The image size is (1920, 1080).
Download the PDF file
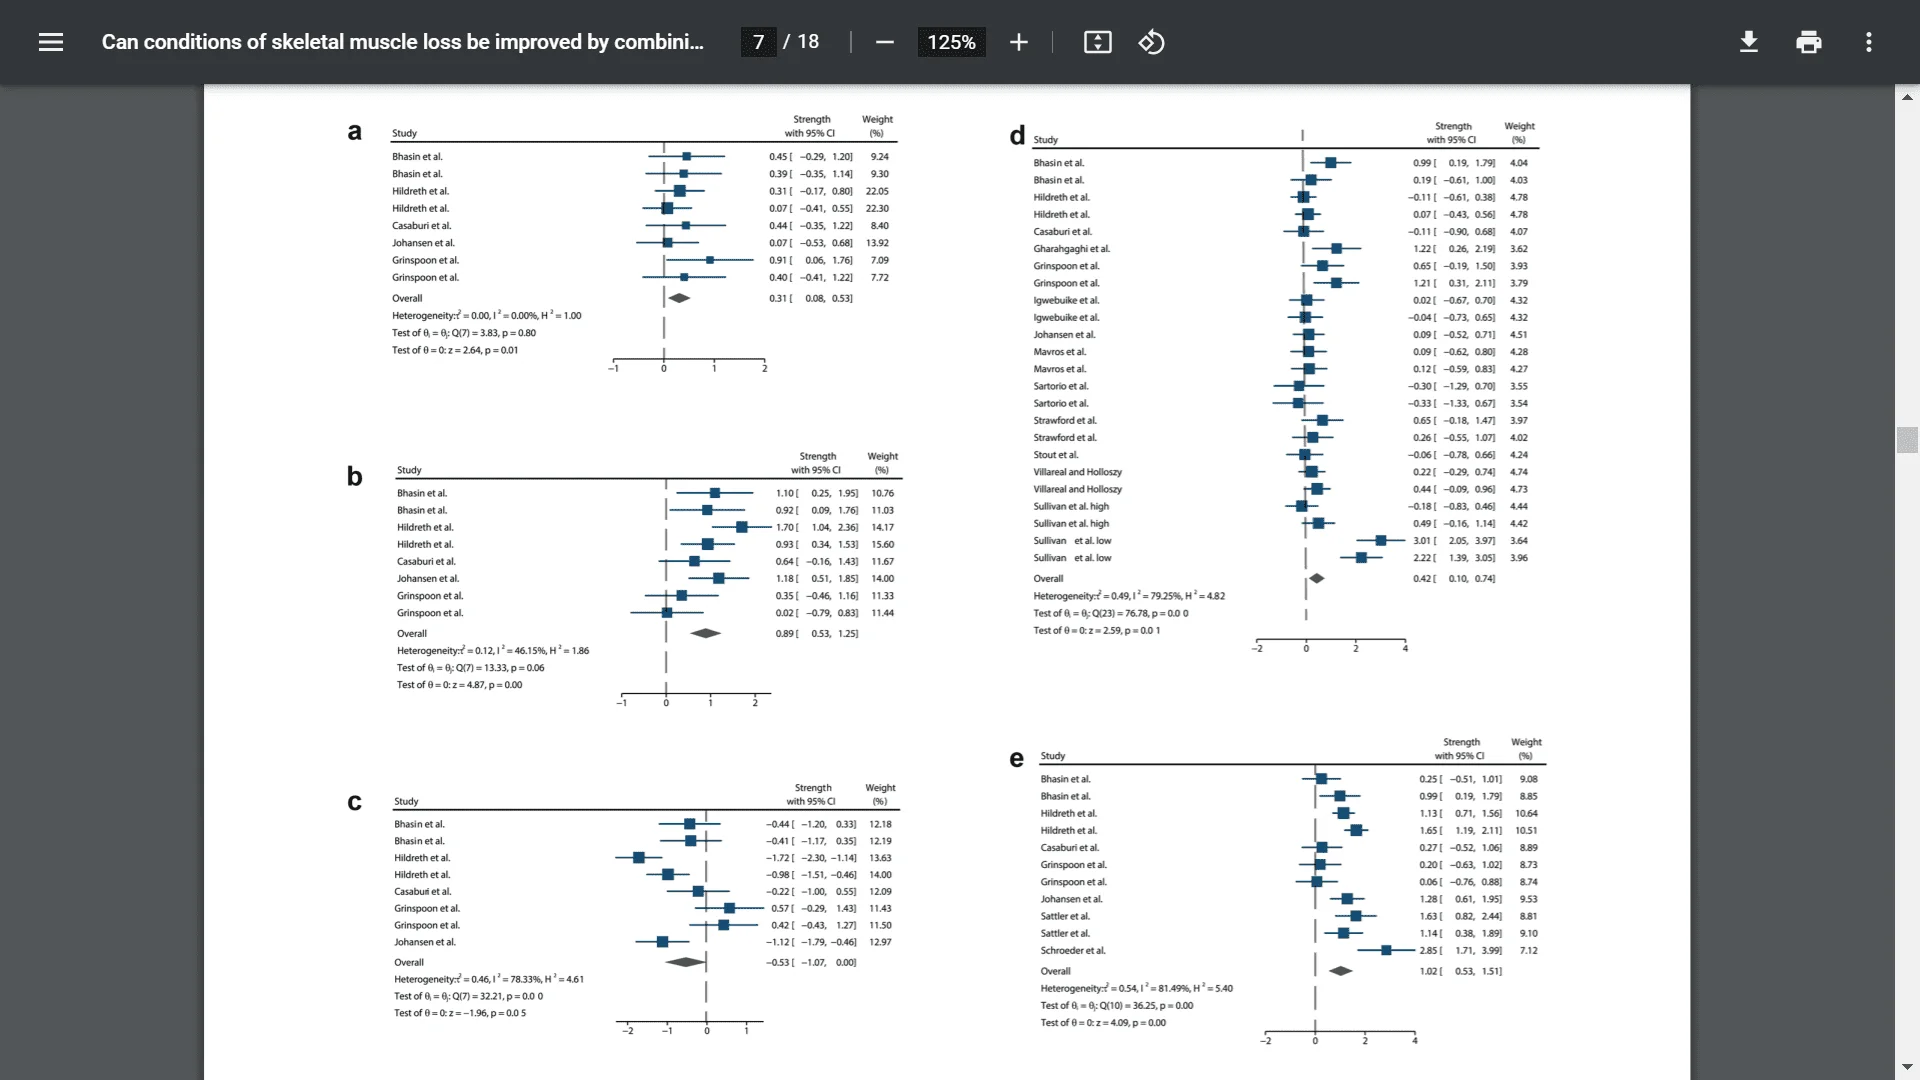[1748, 42]
